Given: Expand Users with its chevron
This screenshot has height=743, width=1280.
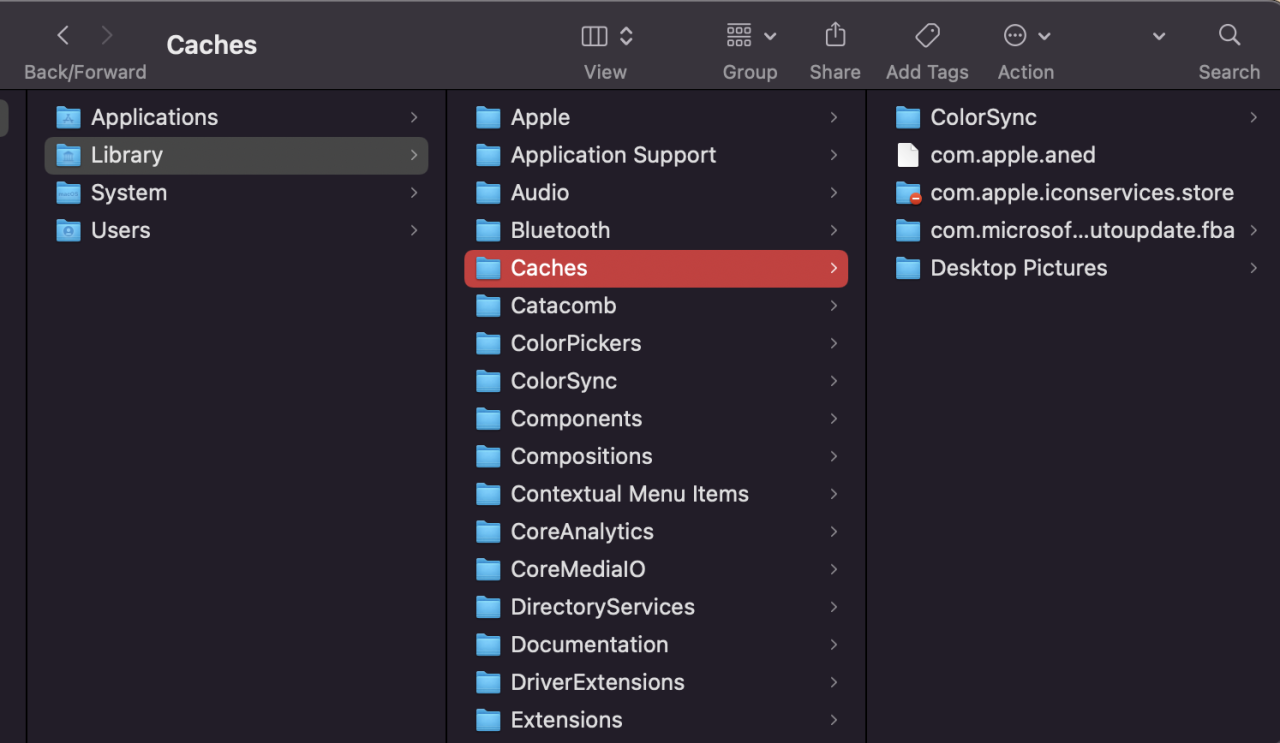Looking at the screenshot, I should click(x=414, y=230).
